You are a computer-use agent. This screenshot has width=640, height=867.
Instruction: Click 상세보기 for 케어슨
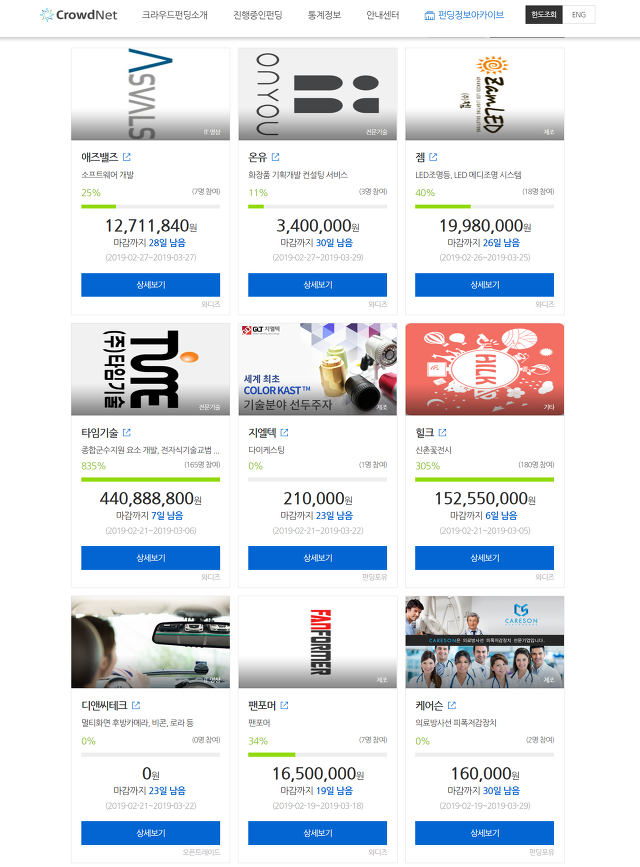tap(485, 833)
